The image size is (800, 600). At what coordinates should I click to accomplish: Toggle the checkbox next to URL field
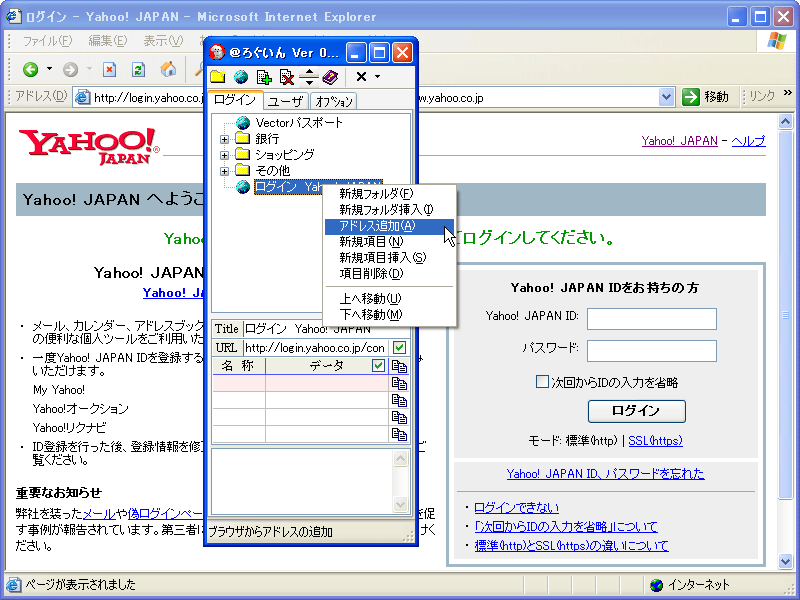point(399,348)
